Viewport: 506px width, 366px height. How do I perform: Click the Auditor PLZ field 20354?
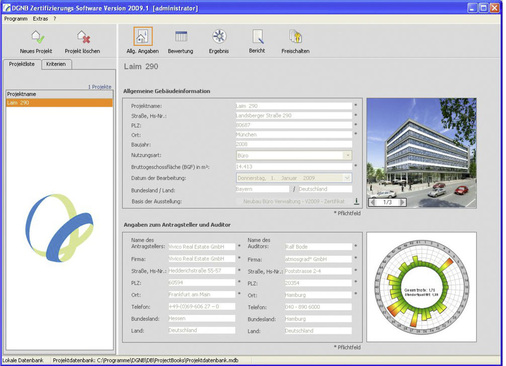click(x=318, y=283)
